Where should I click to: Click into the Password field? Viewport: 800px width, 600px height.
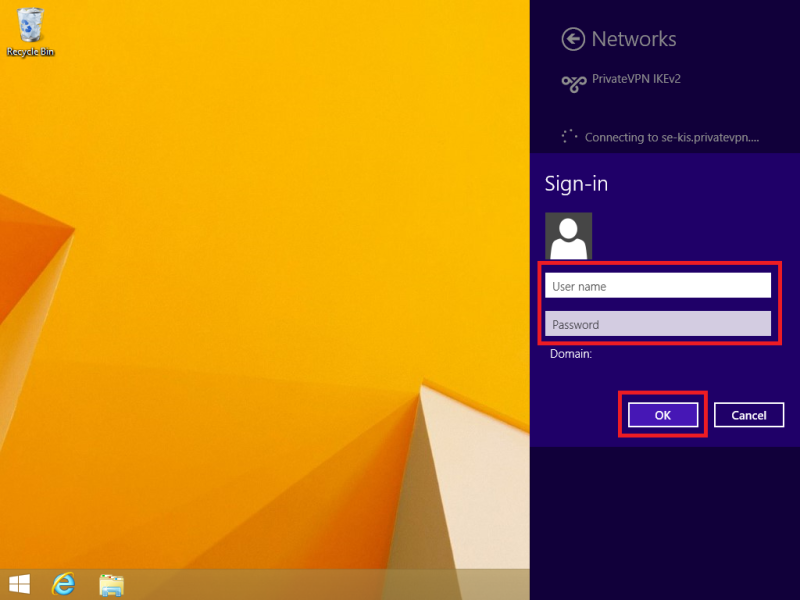[x=659, y=324]
